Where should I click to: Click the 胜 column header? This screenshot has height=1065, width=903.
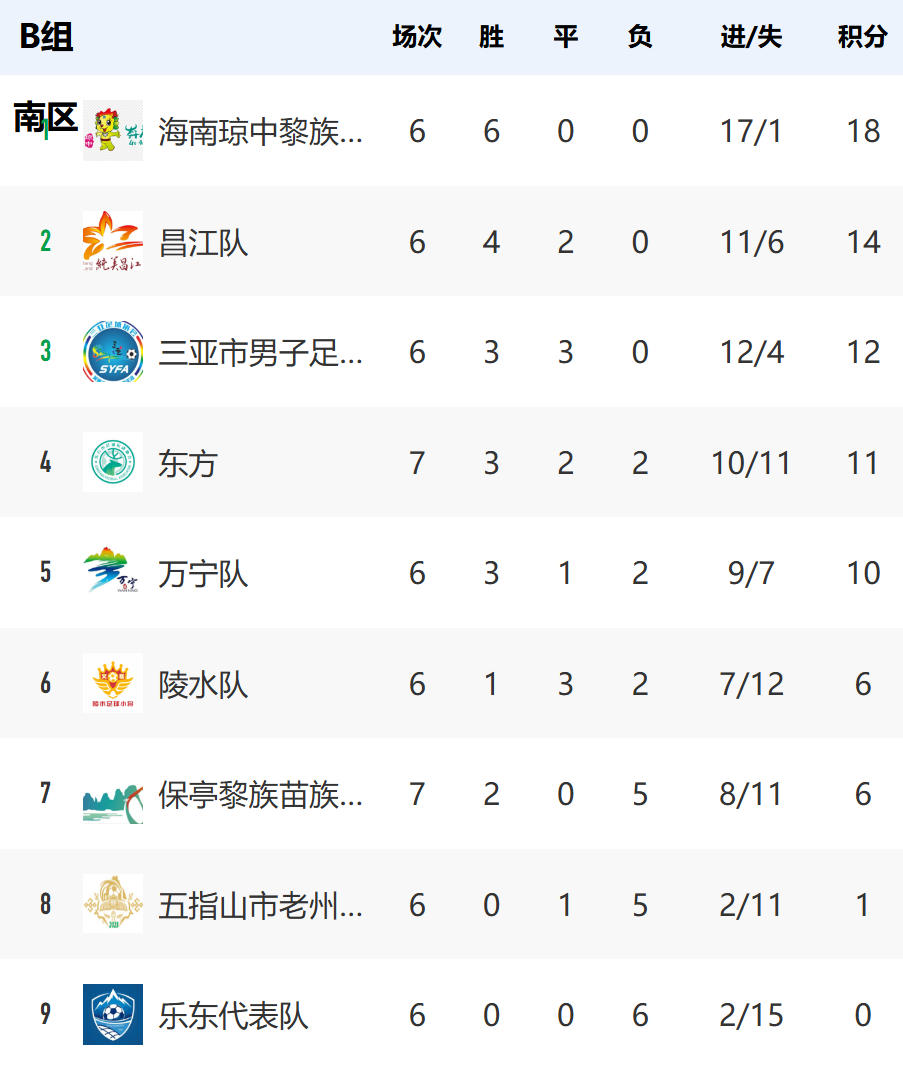click(491, 37)
